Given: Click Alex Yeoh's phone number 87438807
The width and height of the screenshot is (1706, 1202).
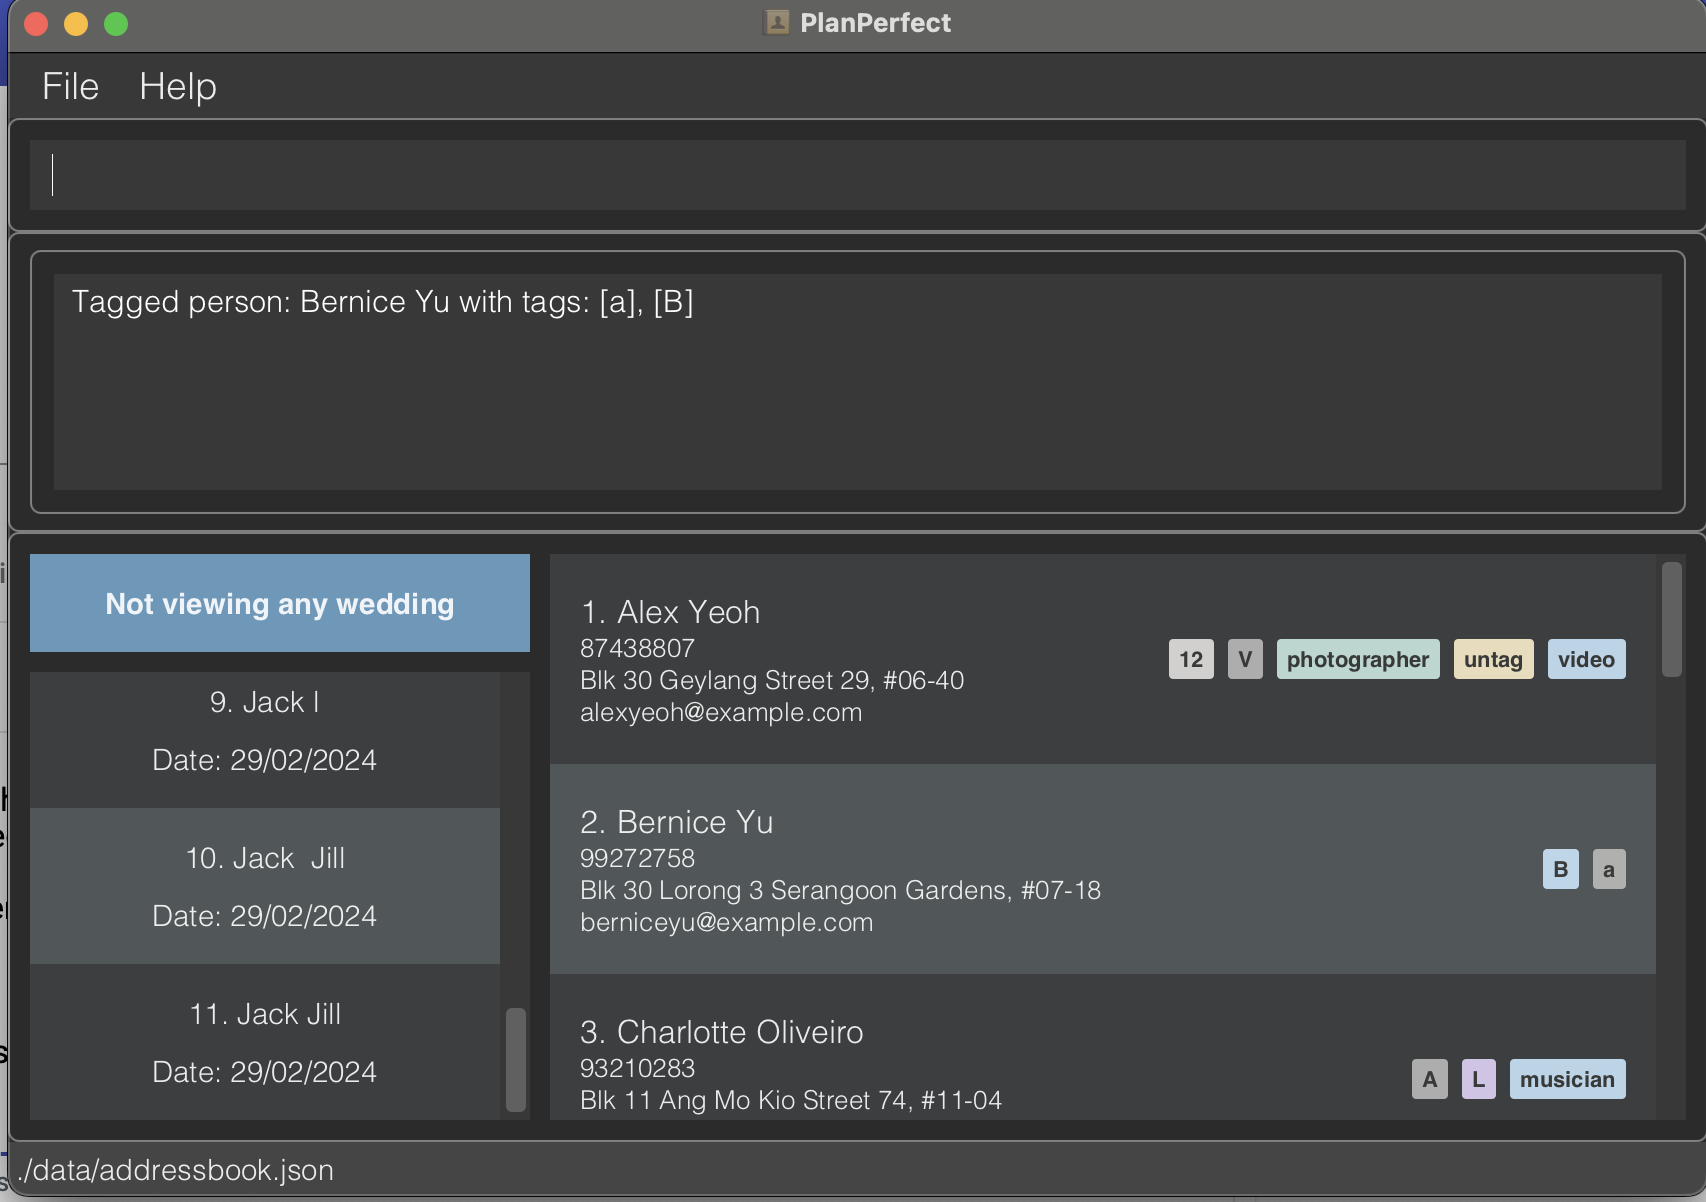Looking at the screenshot, I should point(637,648).
